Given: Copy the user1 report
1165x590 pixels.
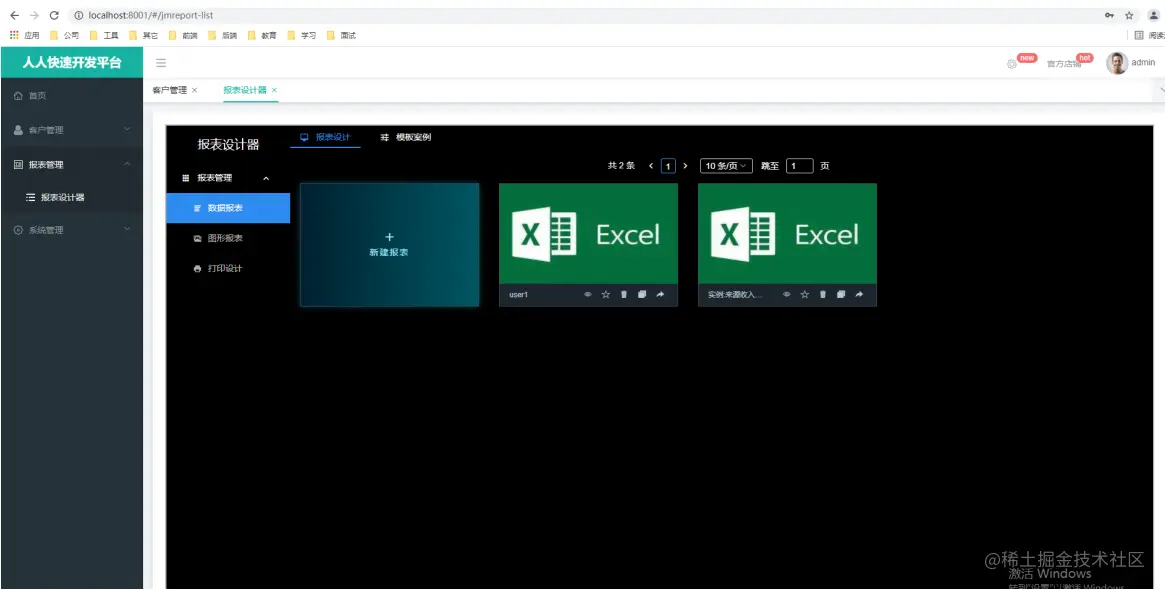Looking at the screenshot, I should point(642,295).
